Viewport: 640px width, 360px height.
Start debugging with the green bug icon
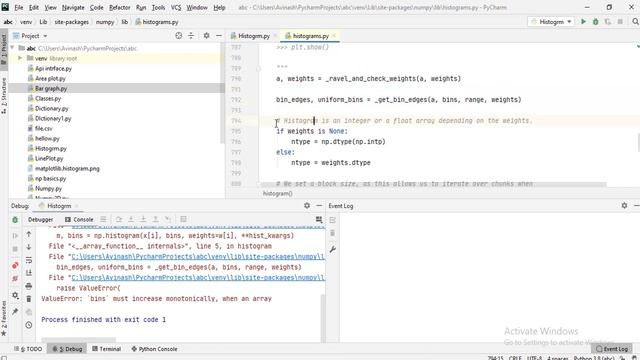(596, 22)
